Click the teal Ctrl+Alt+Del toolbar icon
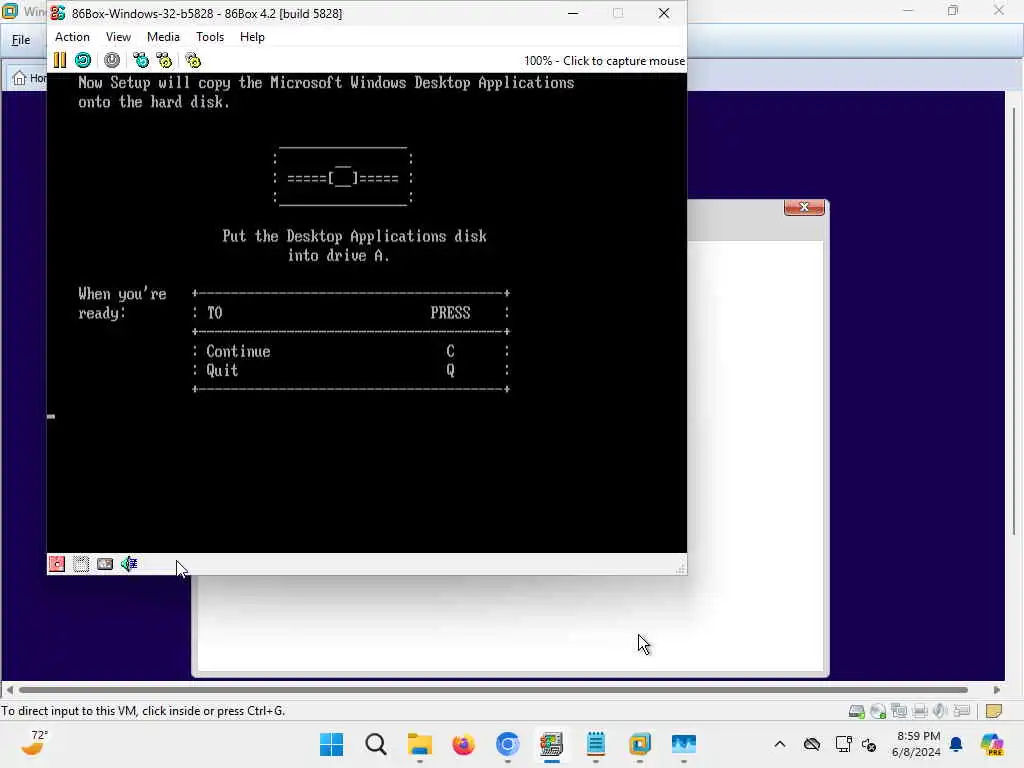The width and height of the screenshot is (1024, 768). (x=140, y=60)
